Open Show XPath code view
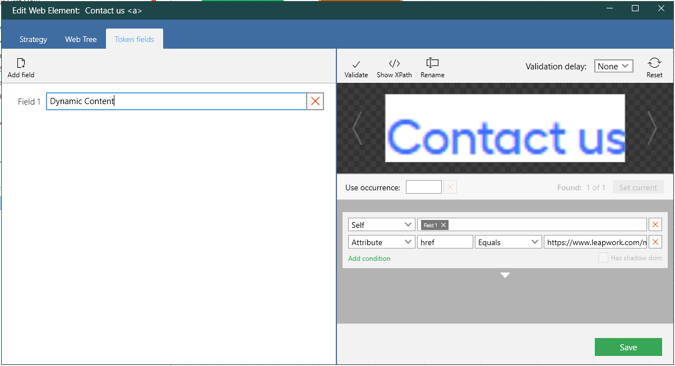The height and width of the screenshot is (366, 675). 394,63
